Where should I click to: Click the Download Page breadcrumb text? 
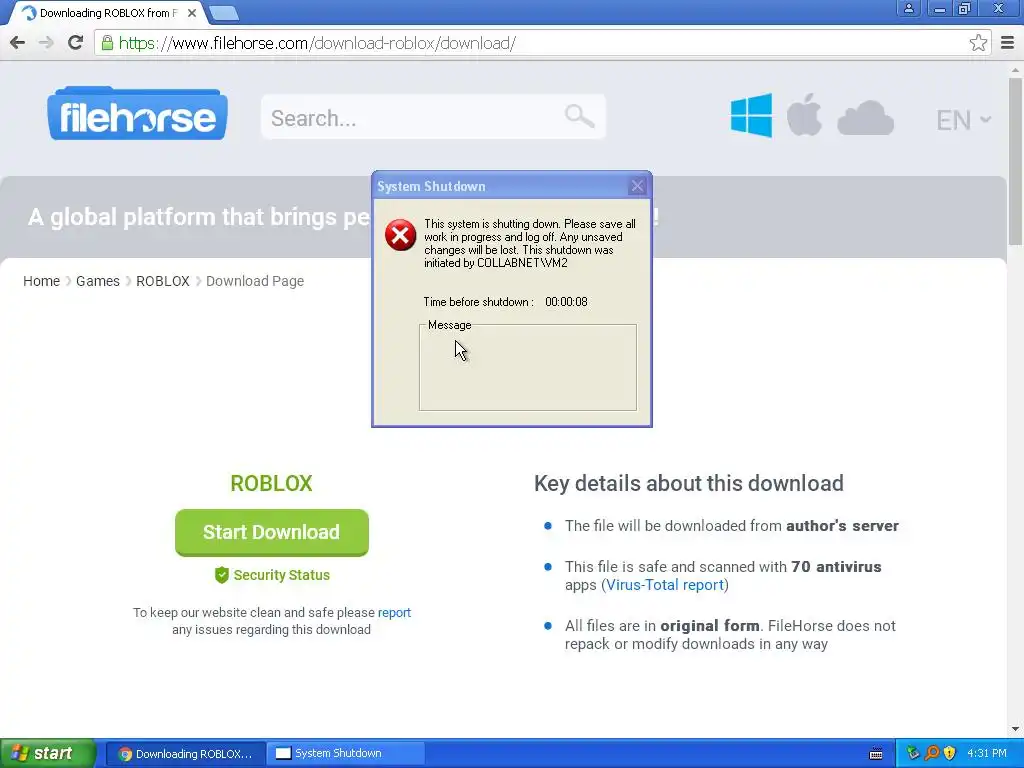coord(255,281)
